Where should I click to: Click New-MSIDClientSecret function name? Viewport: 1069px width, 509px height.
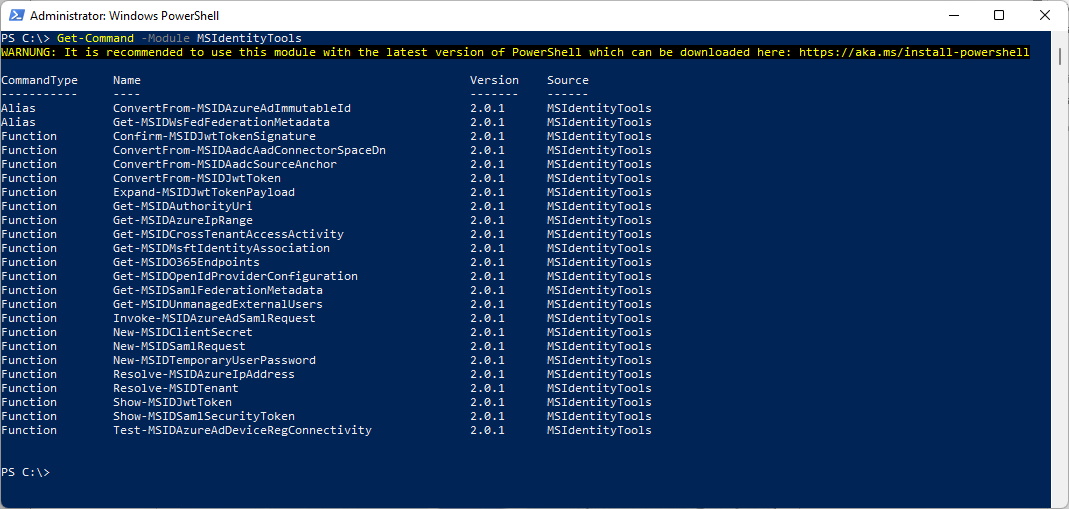tap(183, 332)
